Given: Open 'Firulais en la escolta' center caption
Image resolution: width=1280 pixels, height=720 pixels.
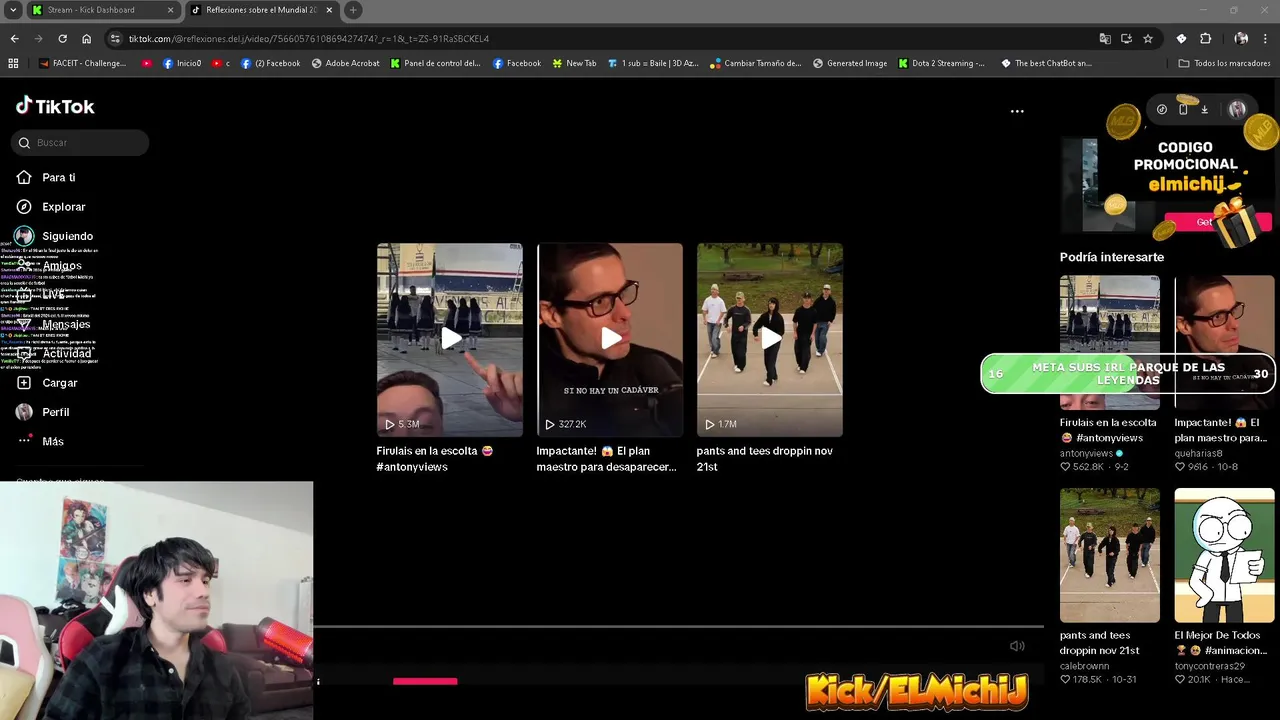Looking at the screenshot, I should click(x=435, y=459).
